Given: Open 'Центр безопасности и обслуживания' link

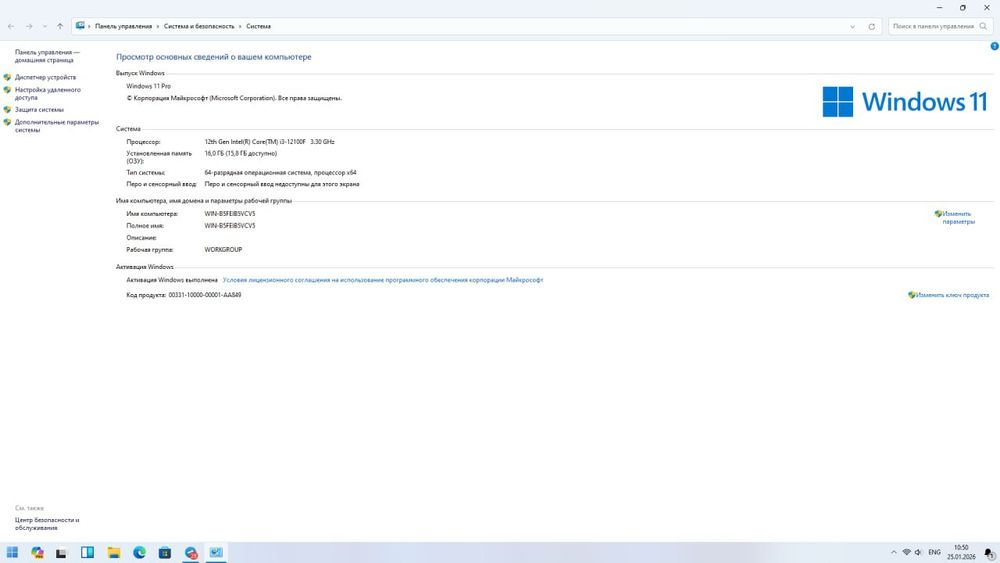Looking at the screenshot, I should point(47,524).
